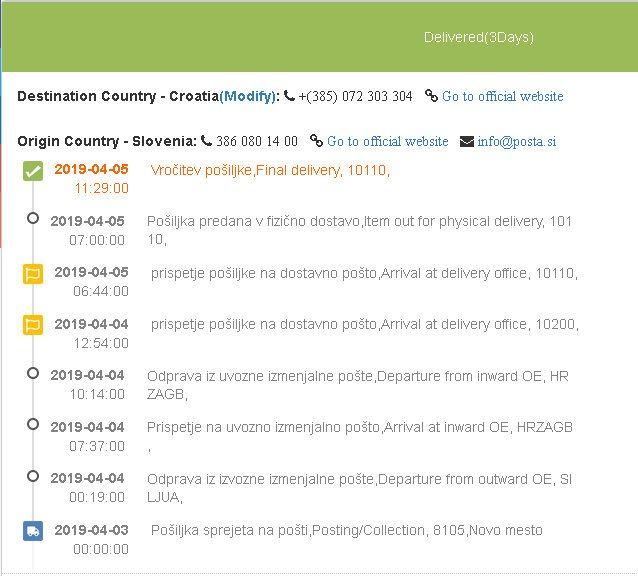Click the Slovenia phone icon
The image size is (638, 576).
point(206,142)
